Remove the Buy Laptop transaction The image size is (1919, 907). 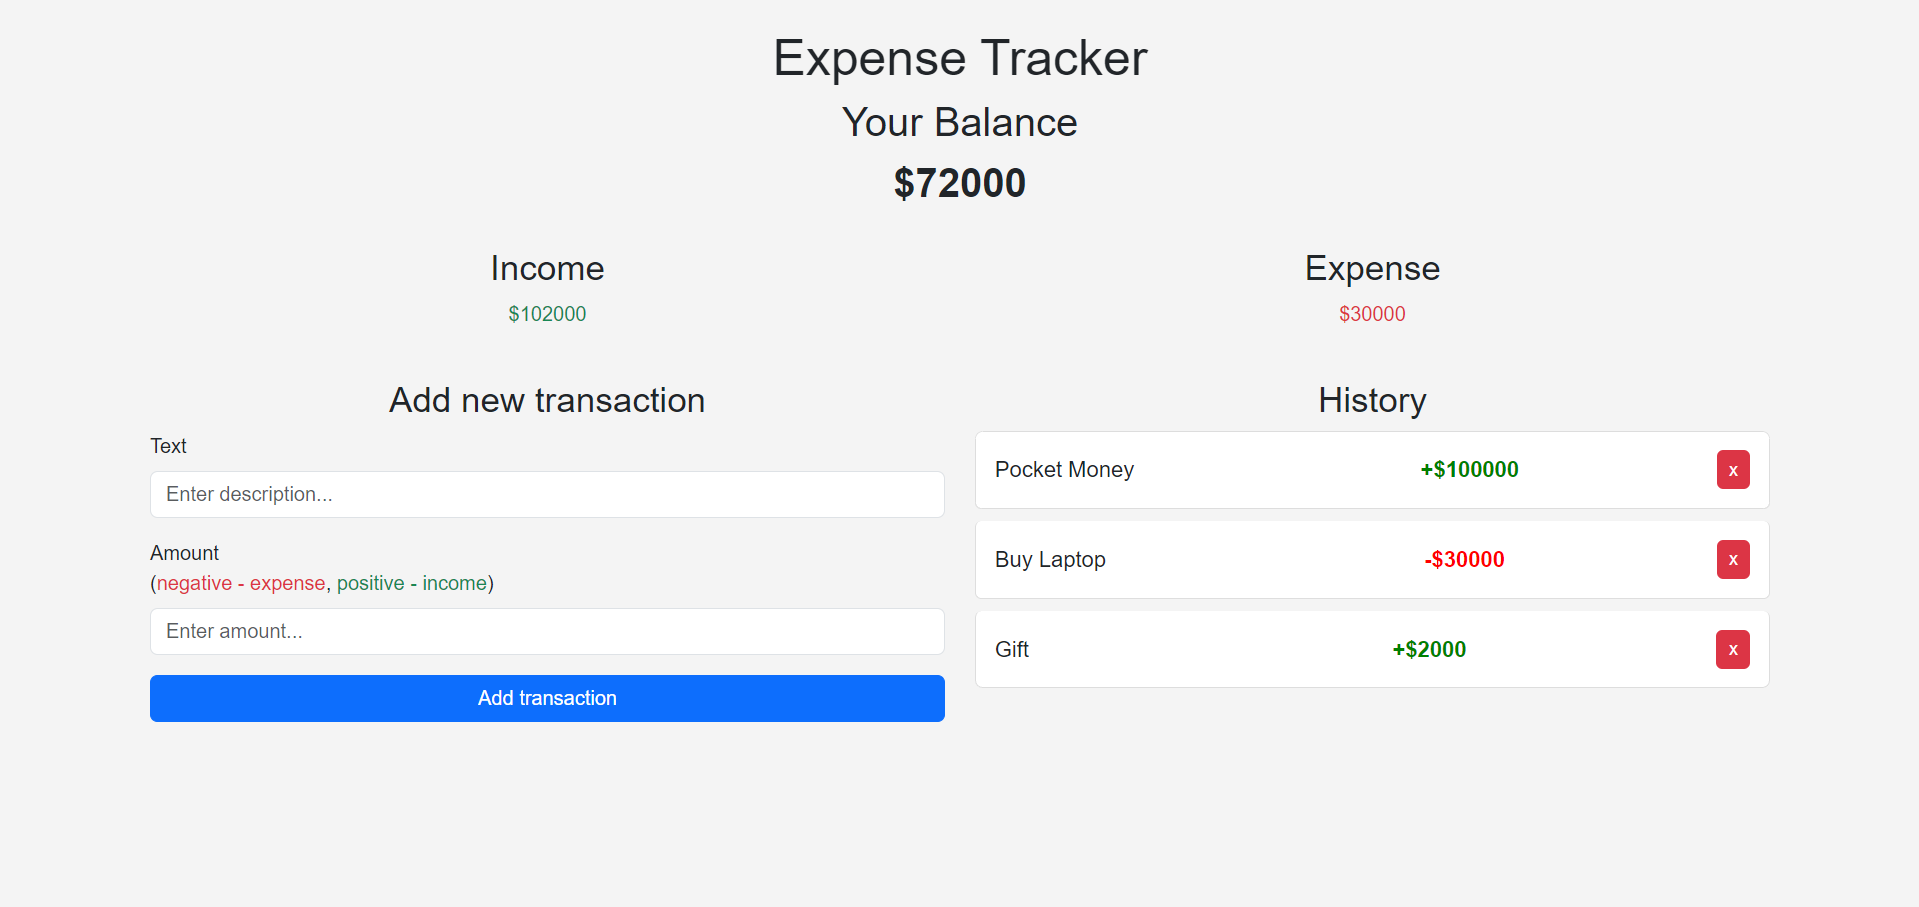[x=1732, y=560]
